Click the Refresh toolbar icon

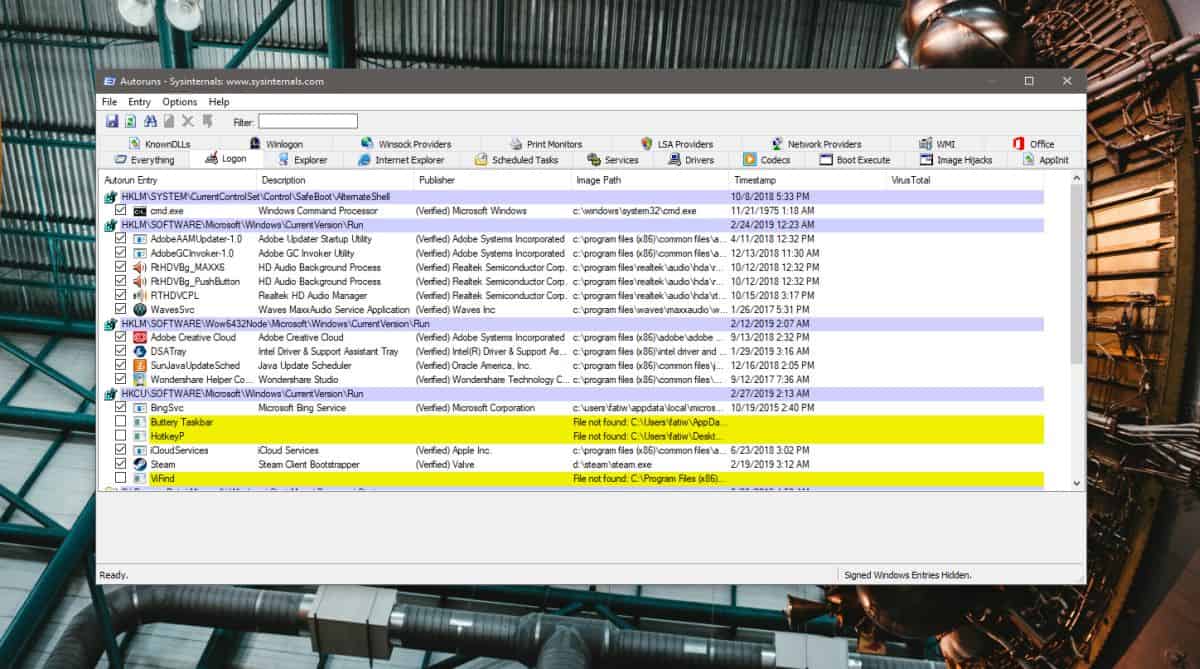[131, 121]
